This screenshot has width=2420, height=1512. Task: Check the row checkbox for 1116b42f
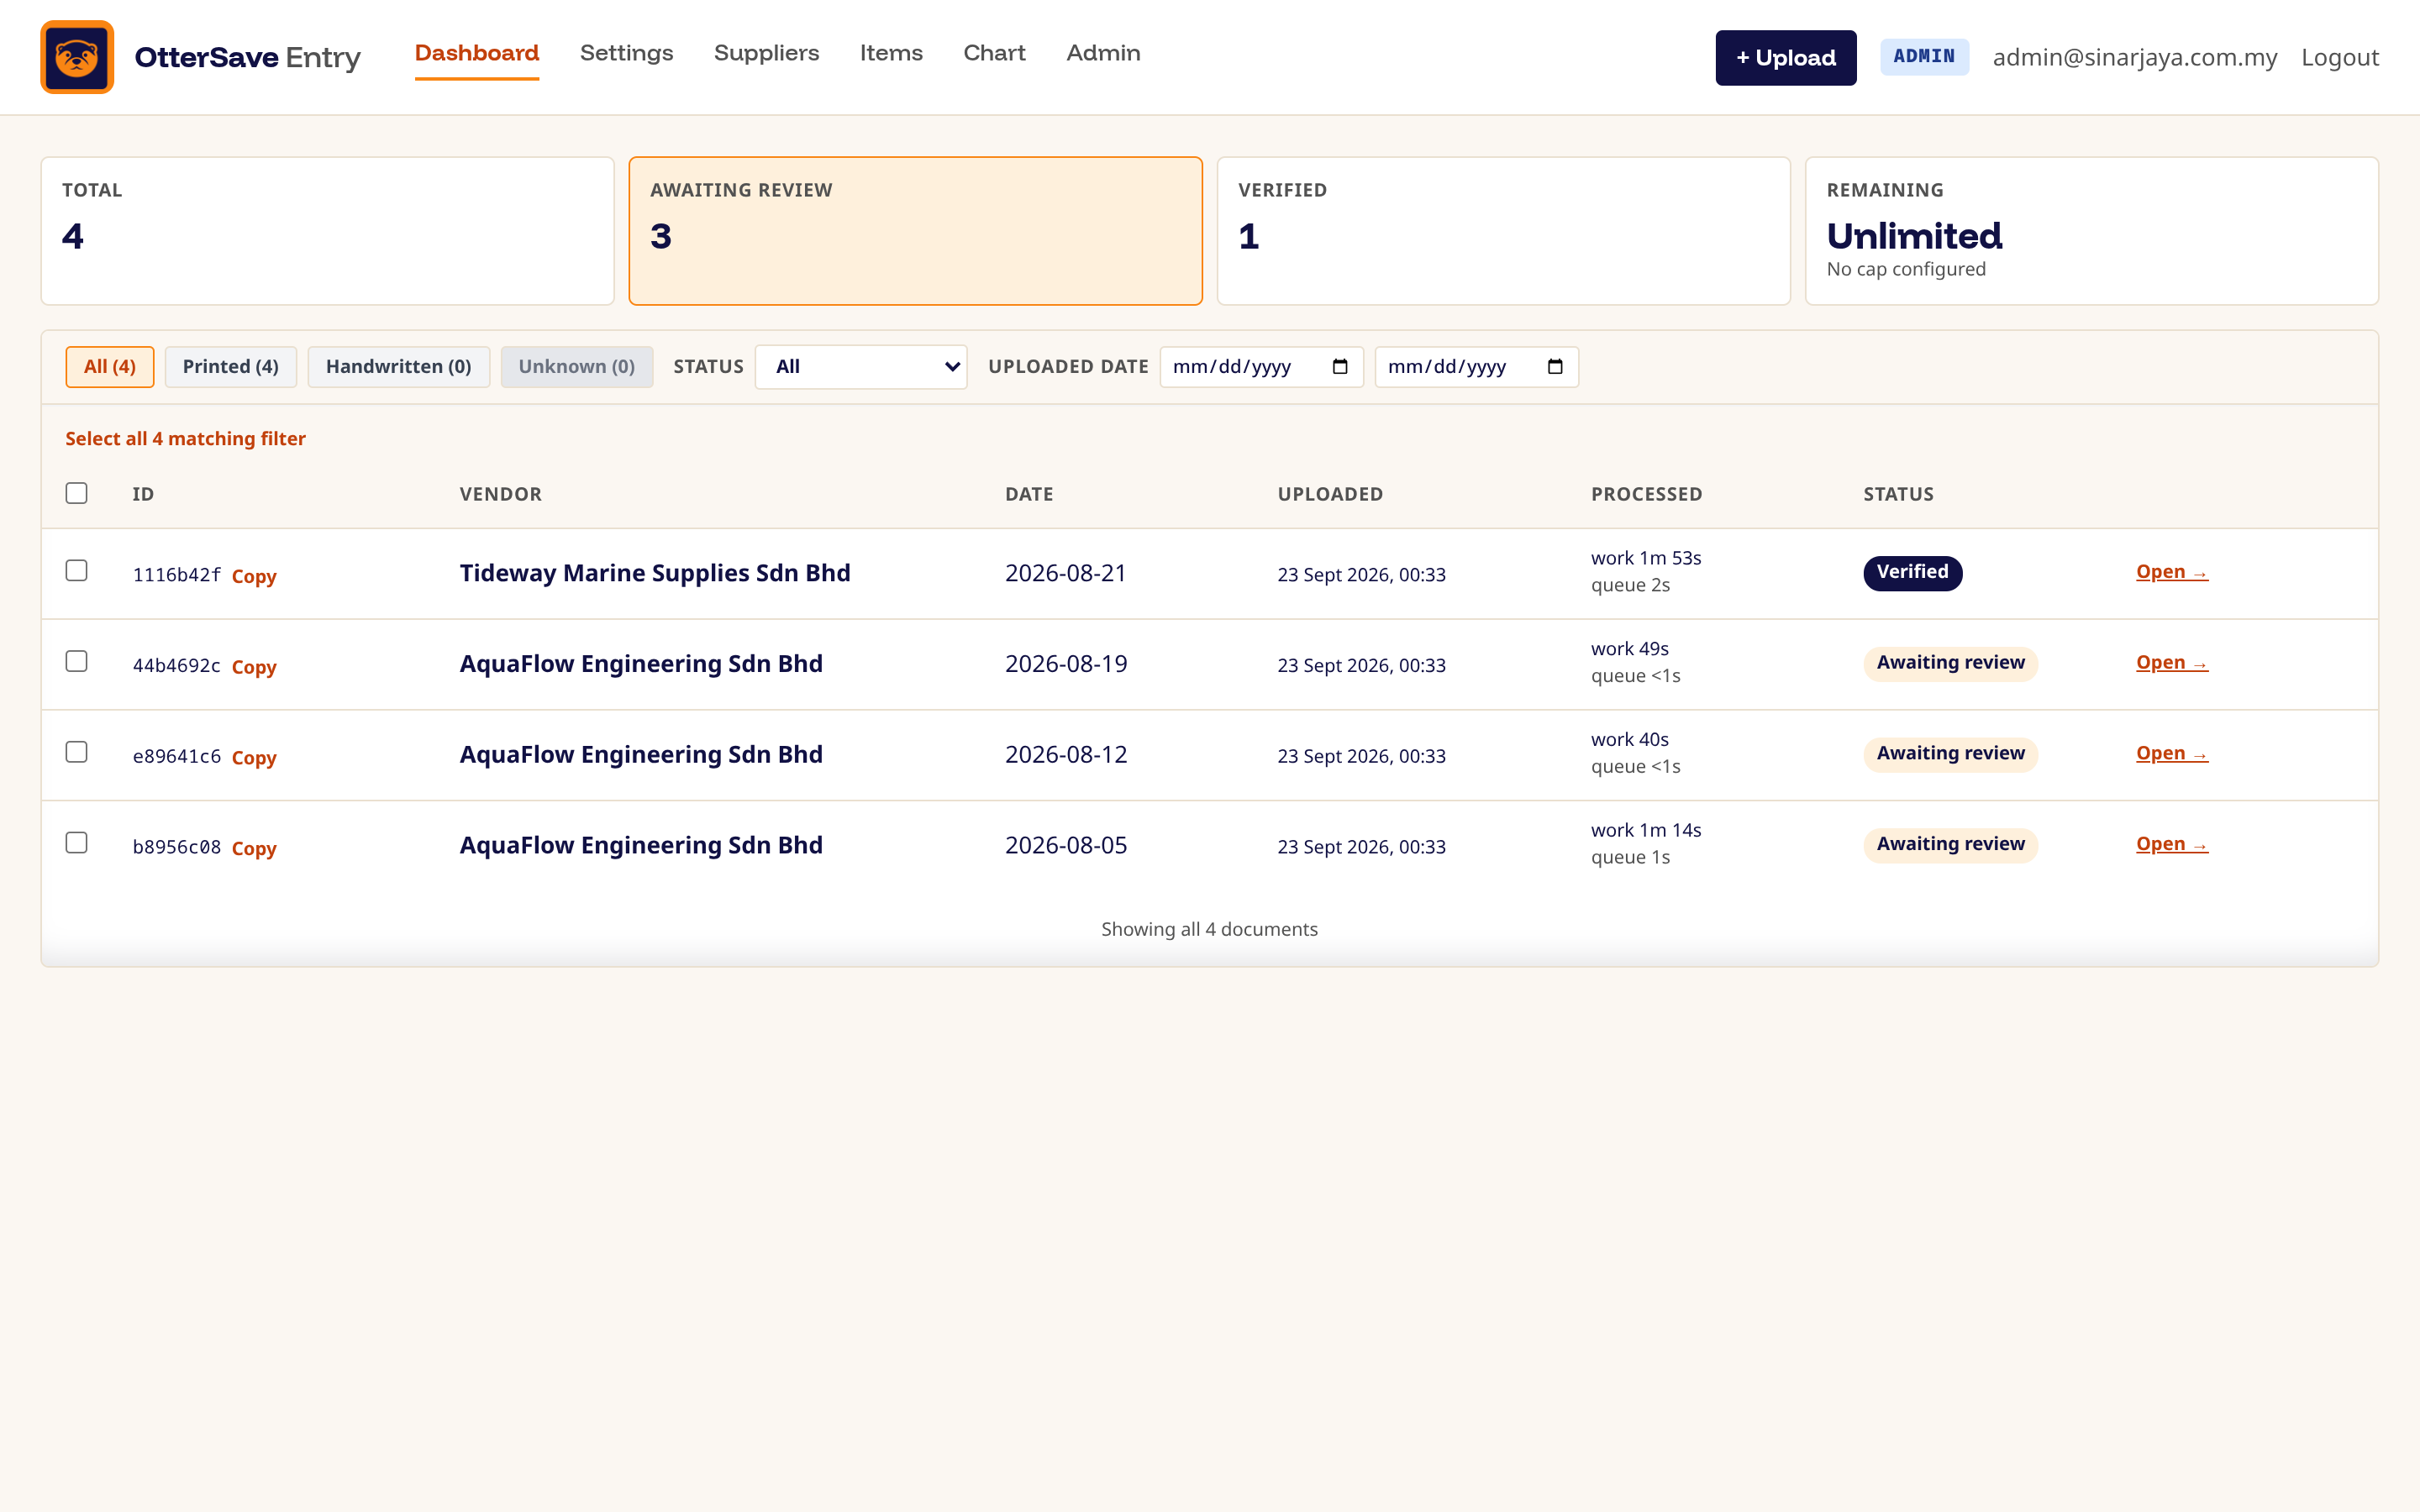coord(76,570)
